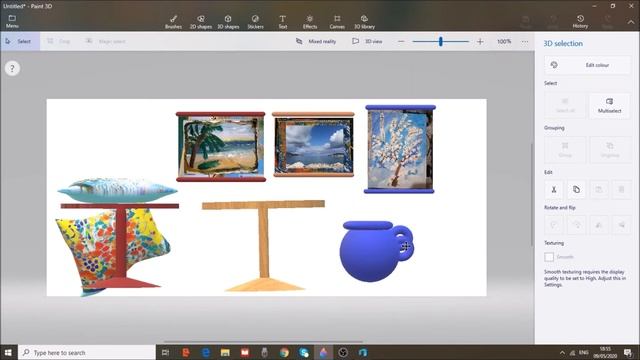Rotate selection right
Viewport: 640px width, 360px height.
click(576, 225)
